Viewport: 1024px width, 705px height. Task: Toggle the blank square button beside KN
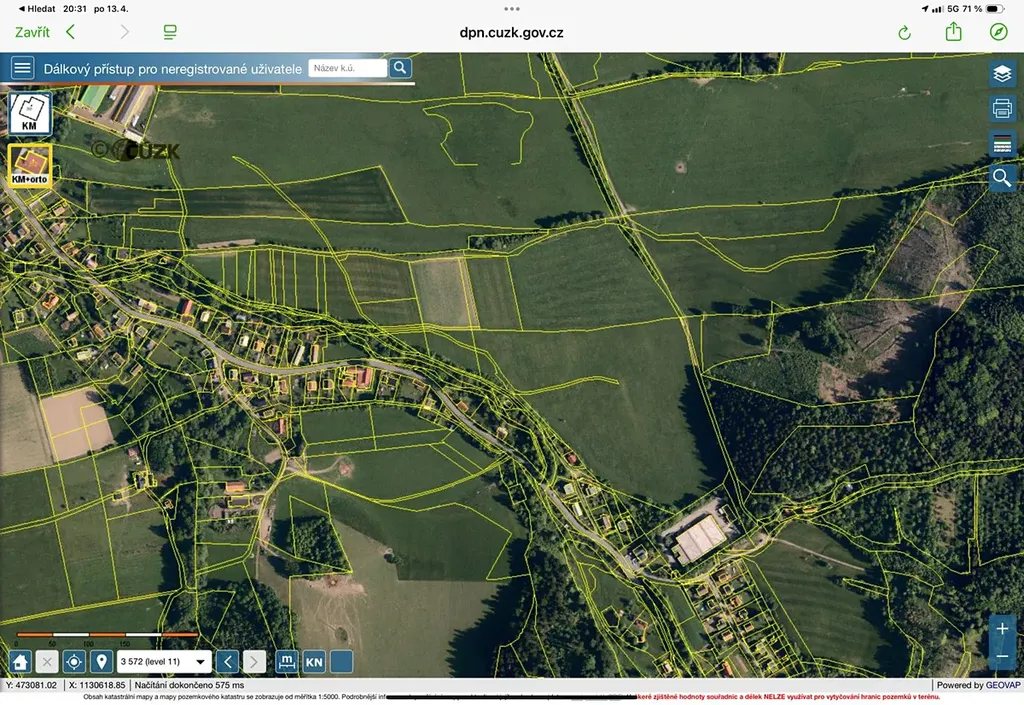pyautogui.click(x=341, y=662)
